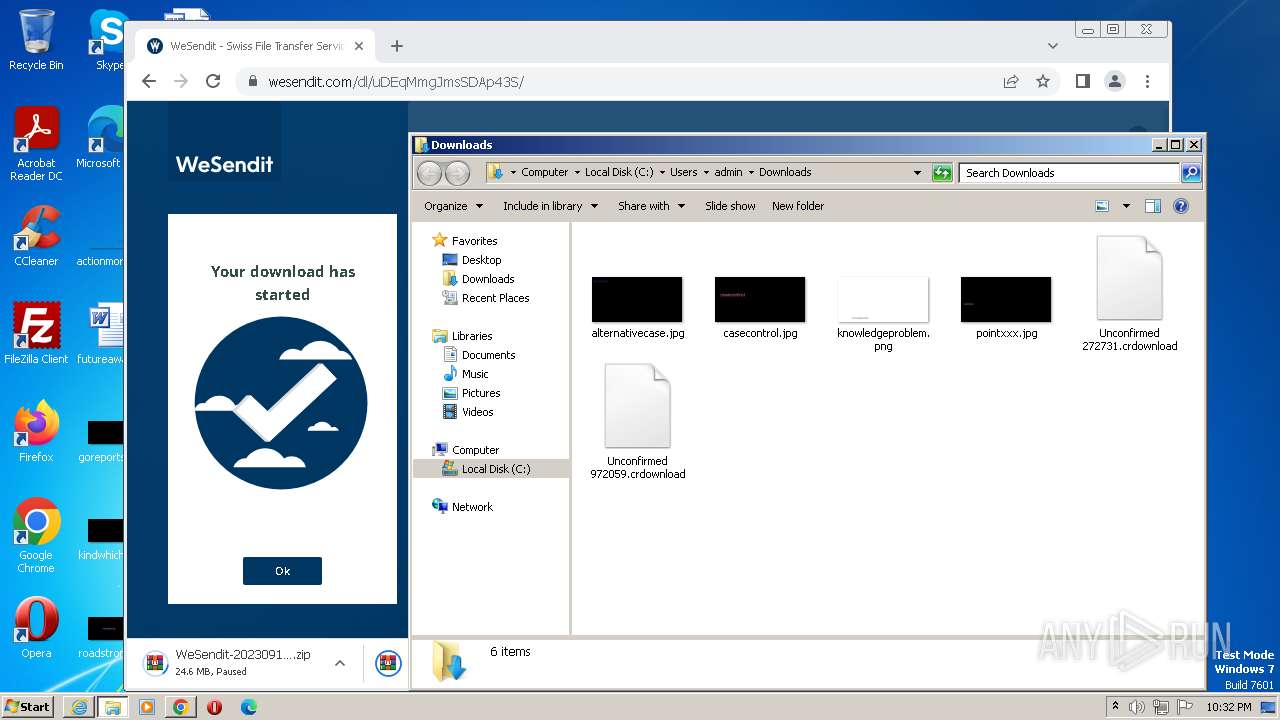This screenshot has width=1280, height=720.
Task: Select Favorites in navigation pane
Action: click(x=474, y=241)
